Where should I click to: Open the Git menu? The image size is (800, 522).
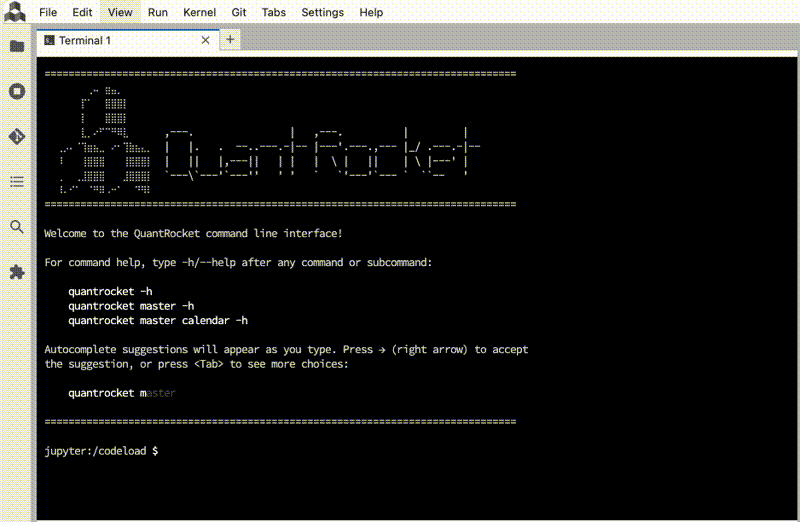(x=239, y=12)
